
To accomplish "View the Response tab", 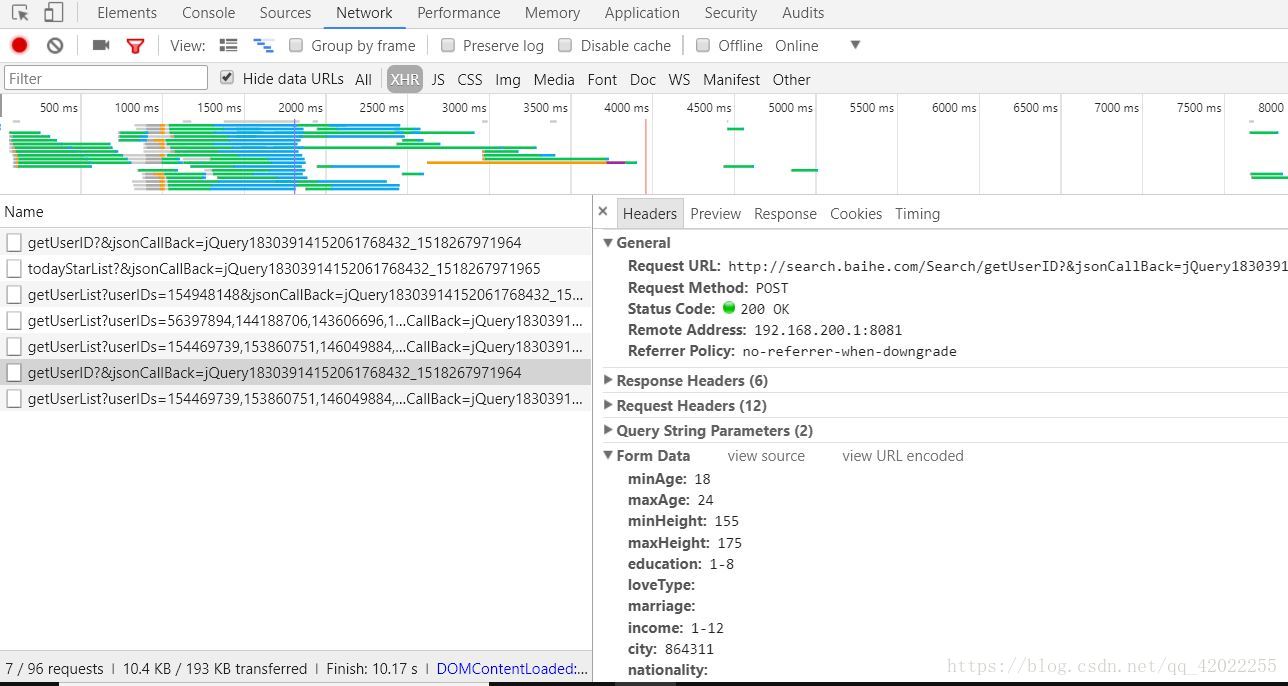I will pyautogui.click(x=785, y=214).
